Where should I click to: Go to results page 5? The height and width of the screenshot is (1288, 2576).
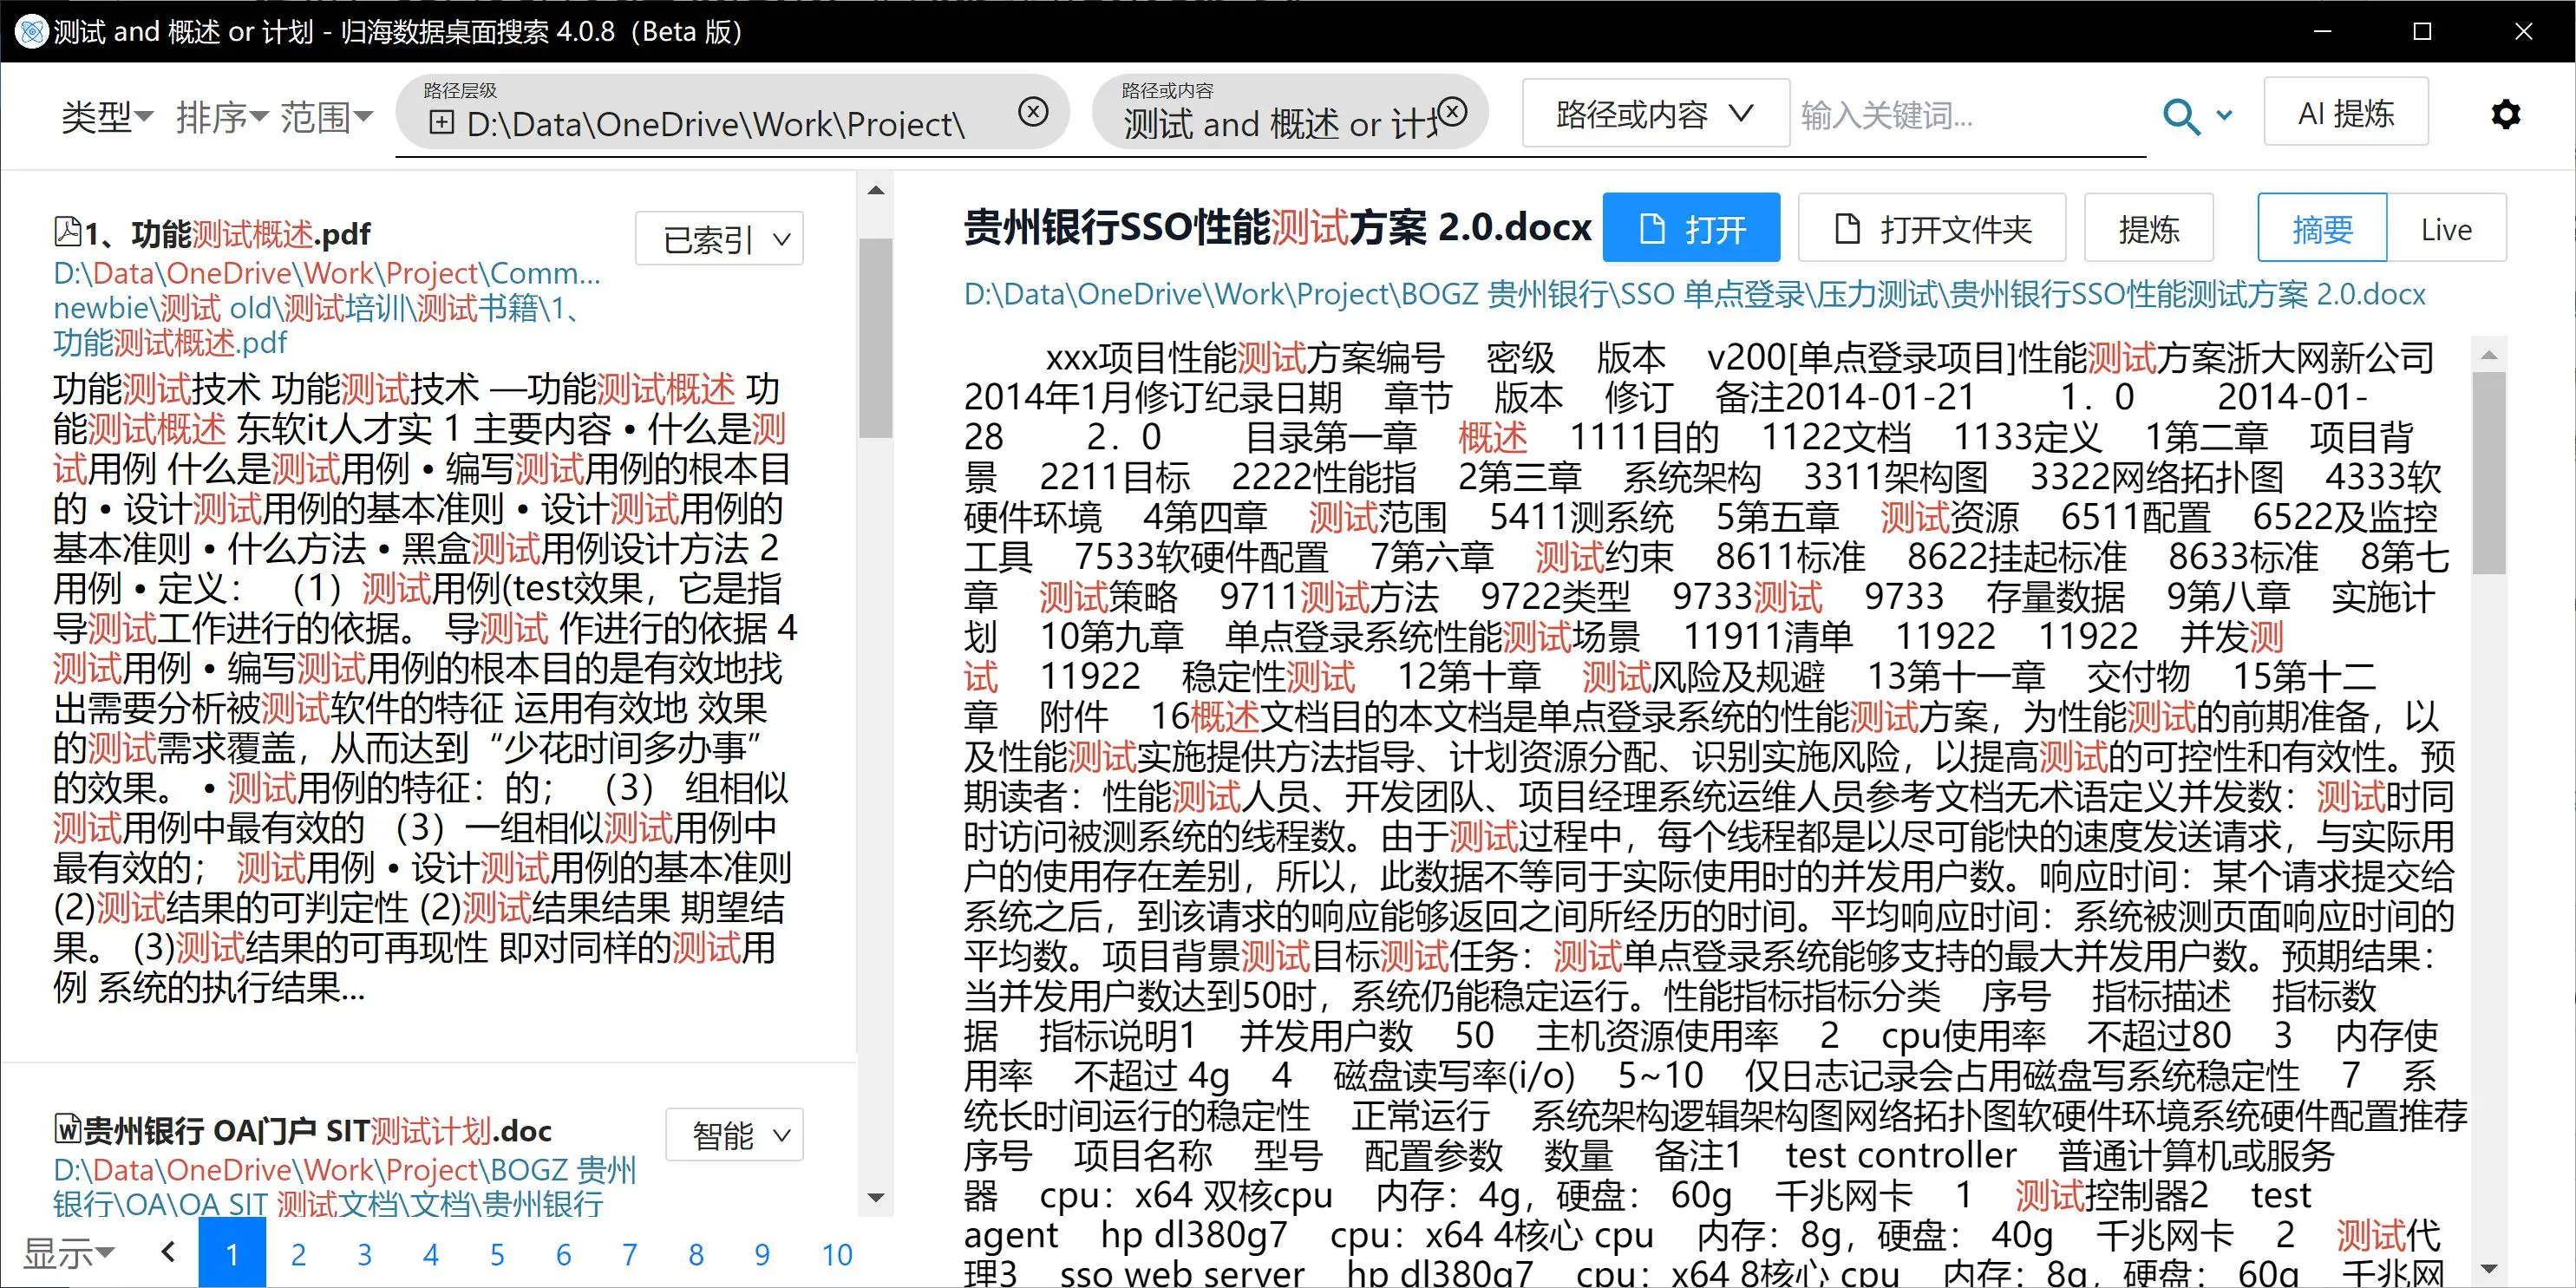tap(497, 1254)
